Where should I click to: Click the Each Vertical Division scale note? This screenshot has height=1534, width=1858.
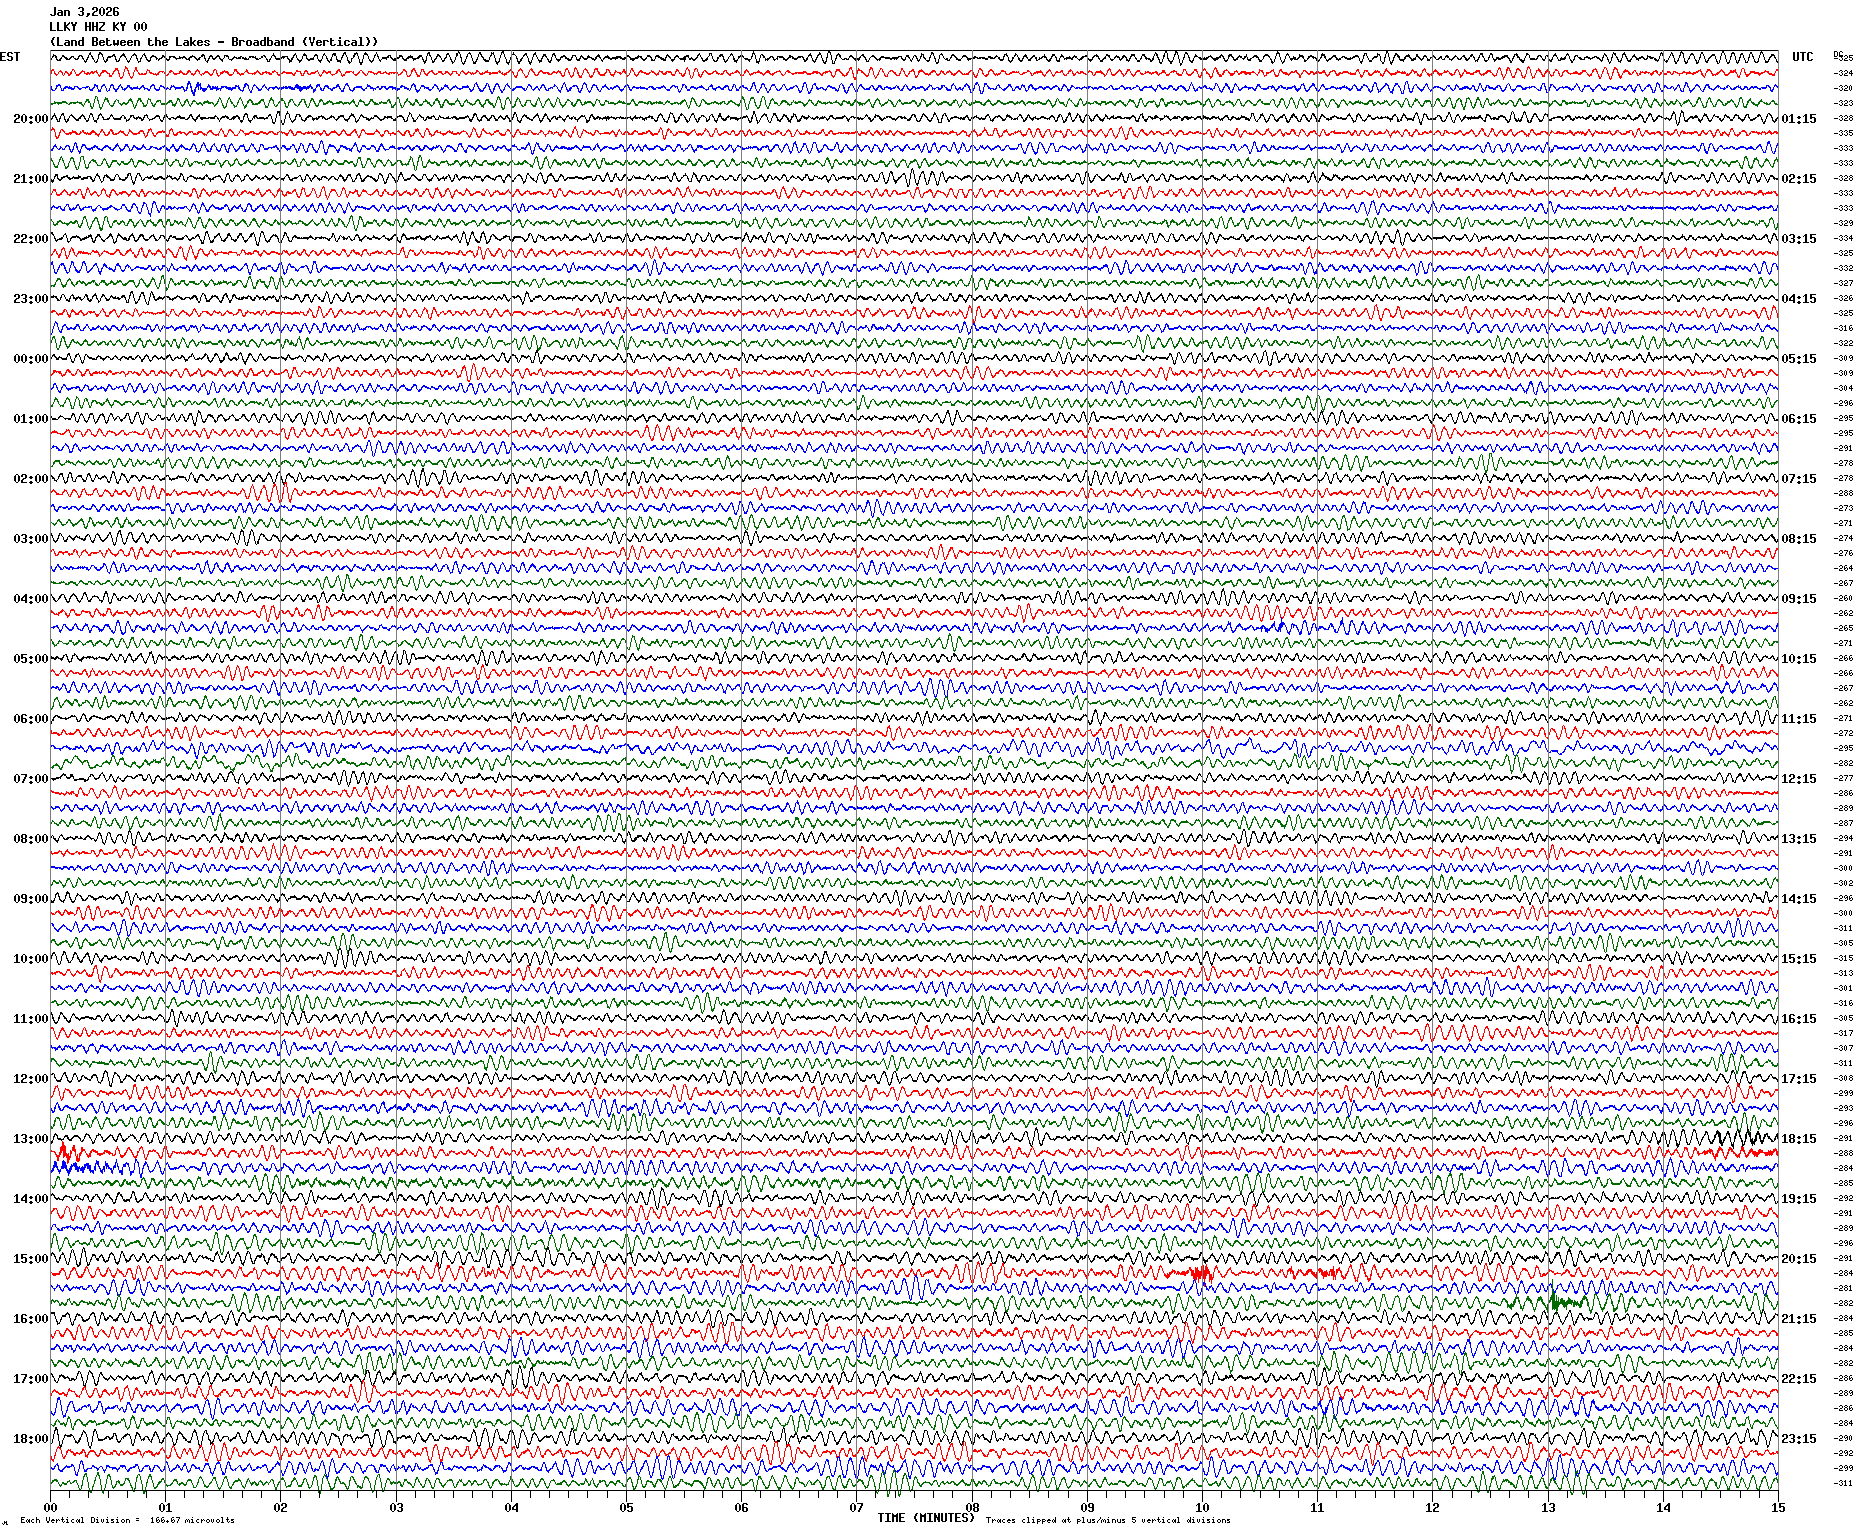point(127,1521)
